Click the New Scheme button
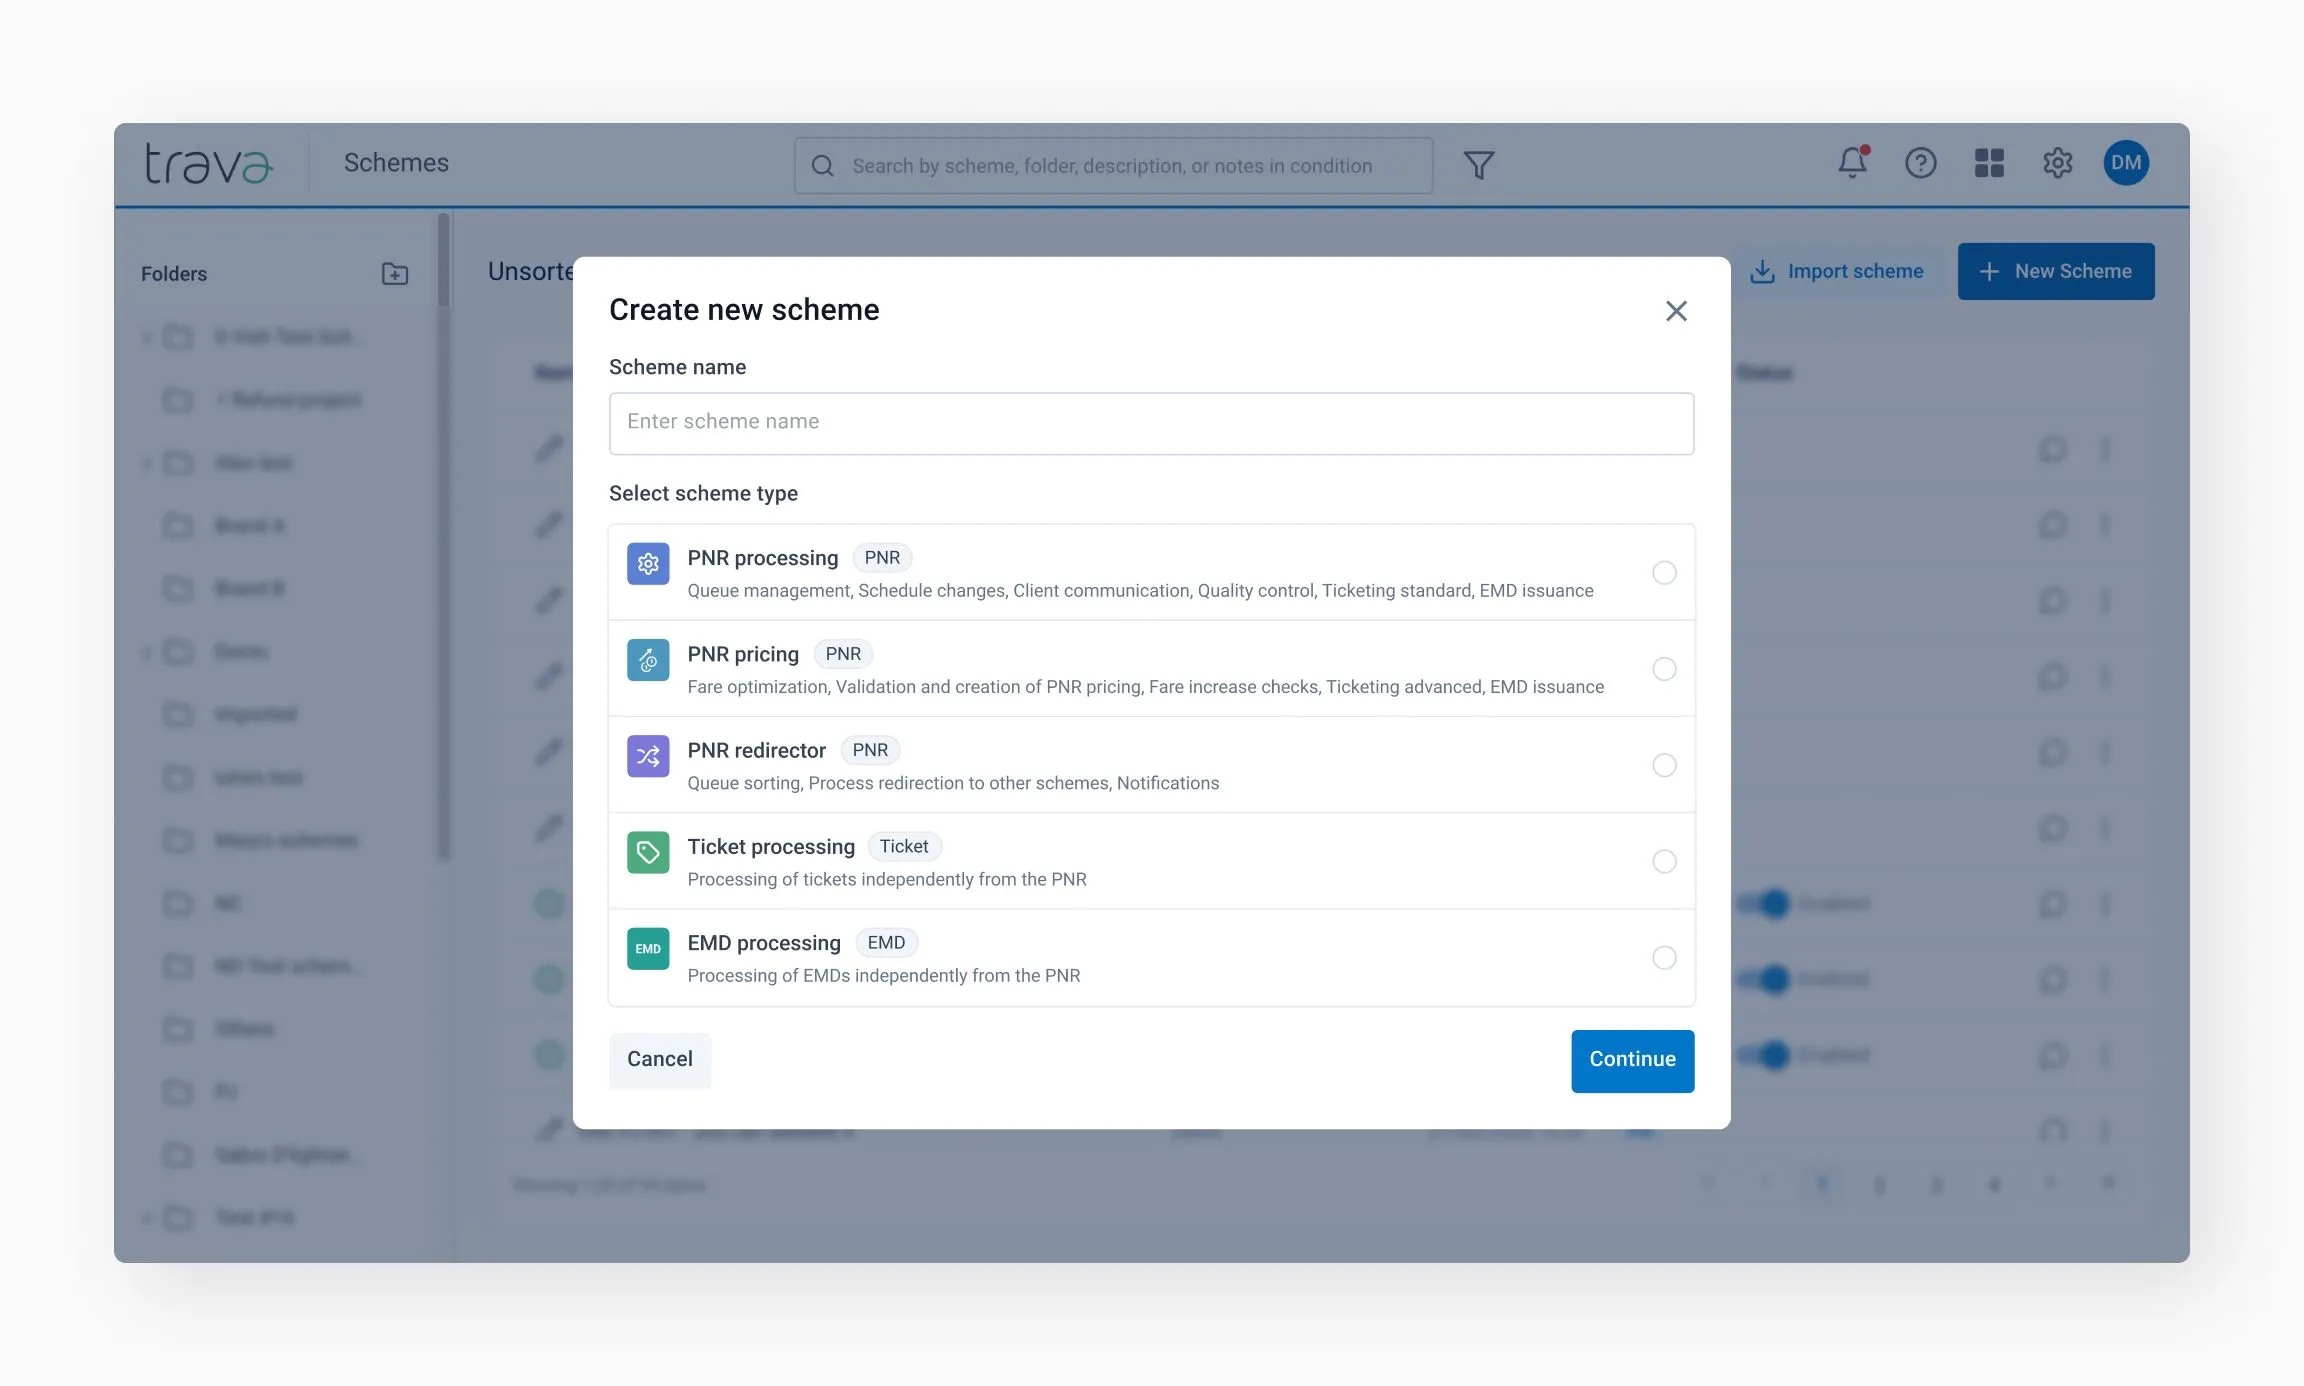Image resolution: width=2304 pixels, height=1386 pixels. (x=2055, y=271)
